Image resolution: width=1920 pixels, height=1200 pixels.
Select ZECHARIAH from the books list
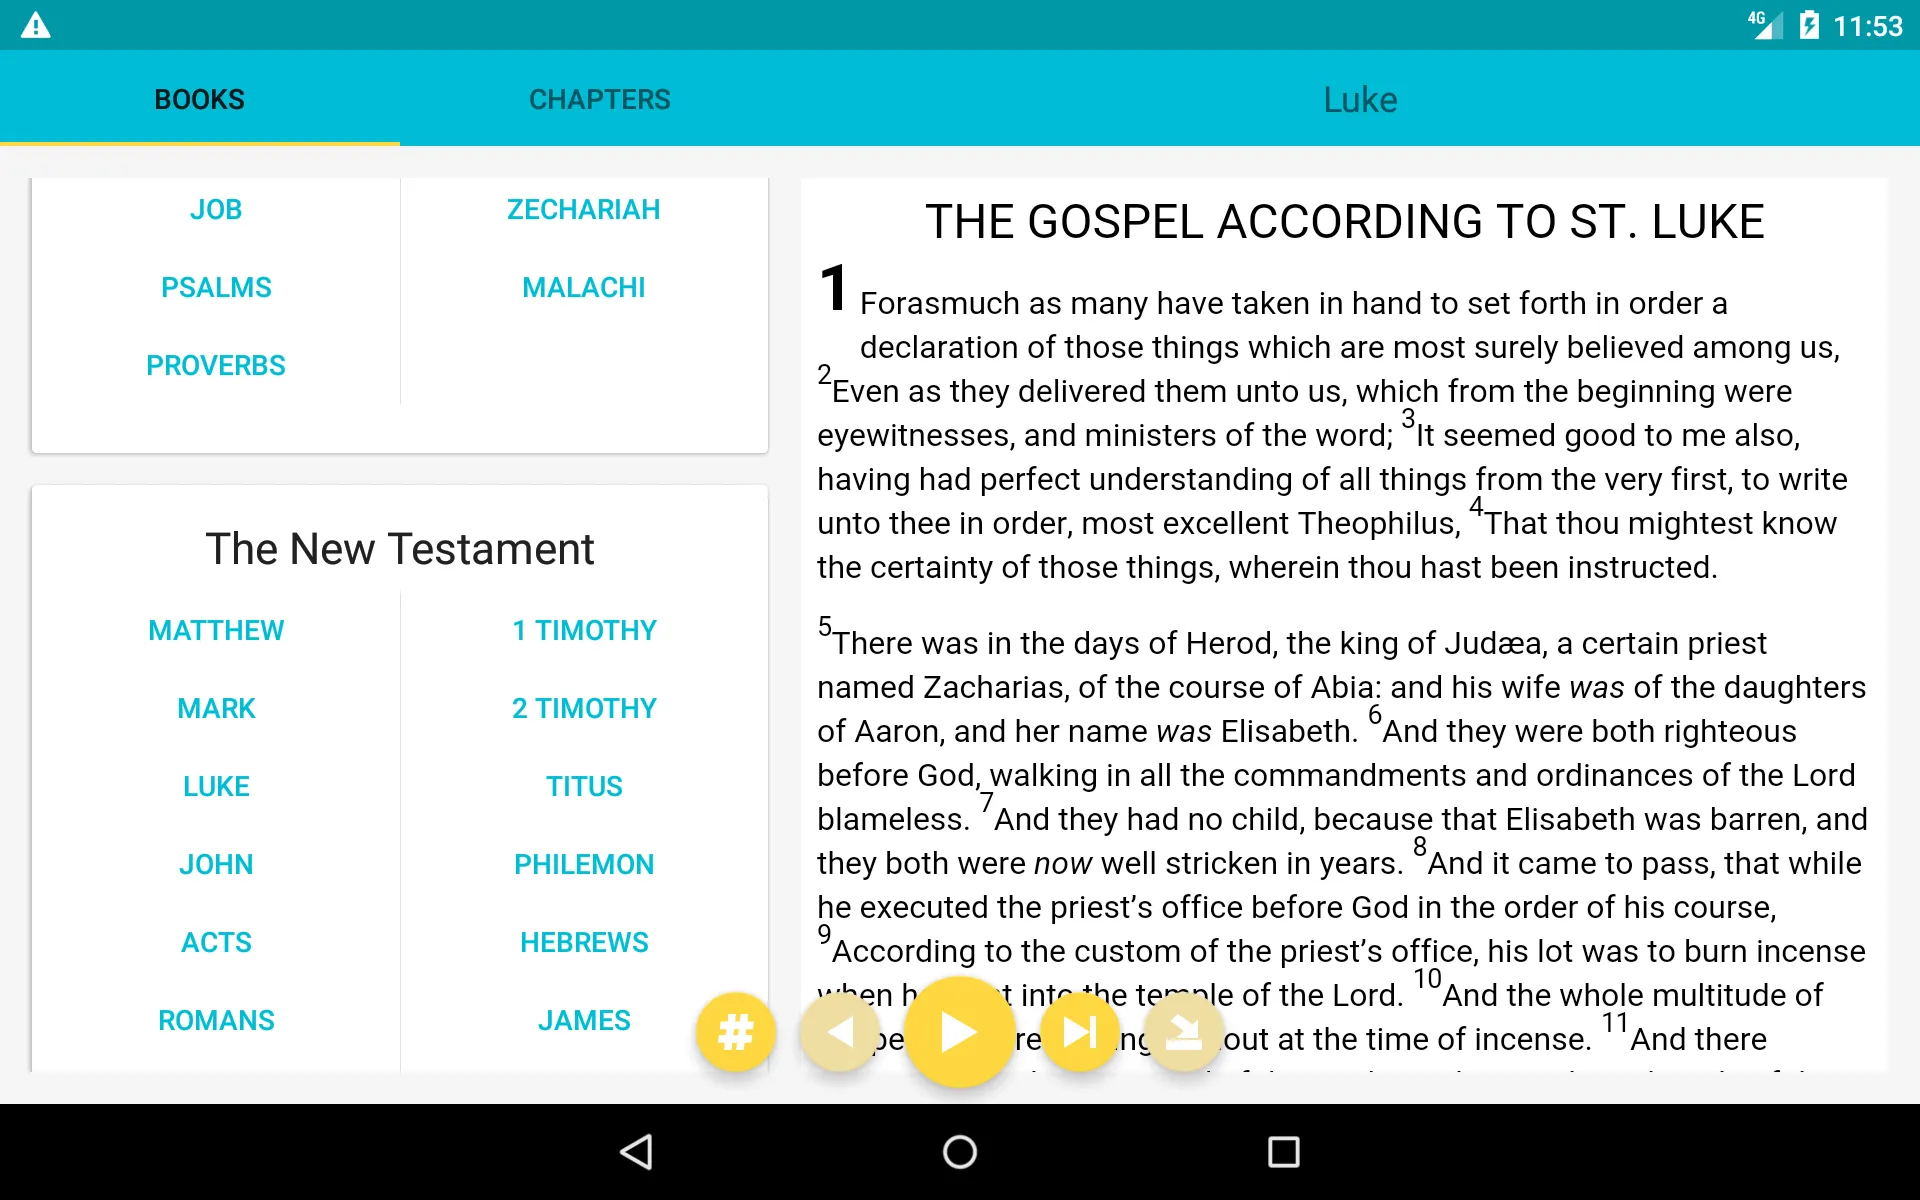583,209
